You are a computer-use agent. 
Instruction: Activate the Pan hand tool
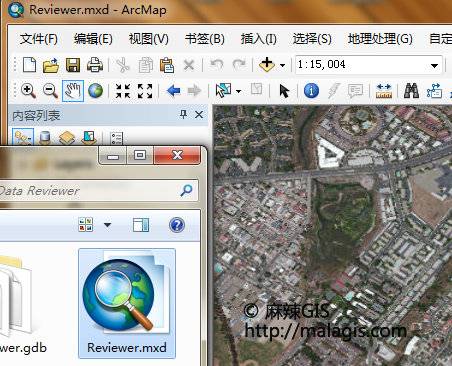(73, 91)
